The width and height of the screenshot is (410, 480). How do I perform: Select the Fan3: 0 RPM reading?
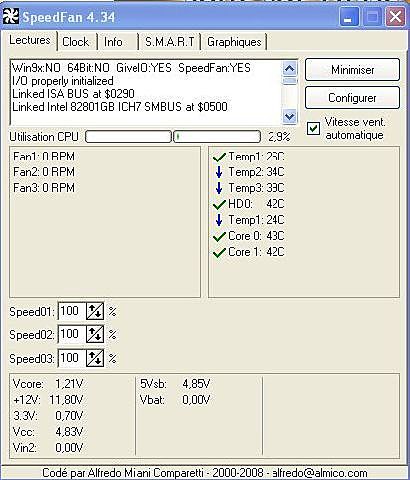point(44,188)
